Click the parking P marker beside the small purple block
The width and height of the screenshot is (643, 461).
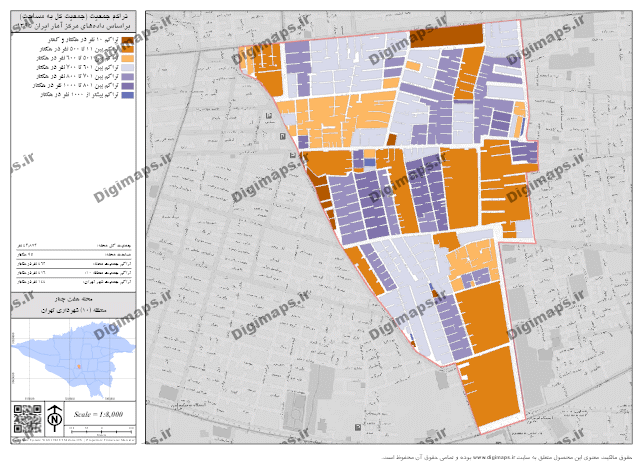click(283, 137)
